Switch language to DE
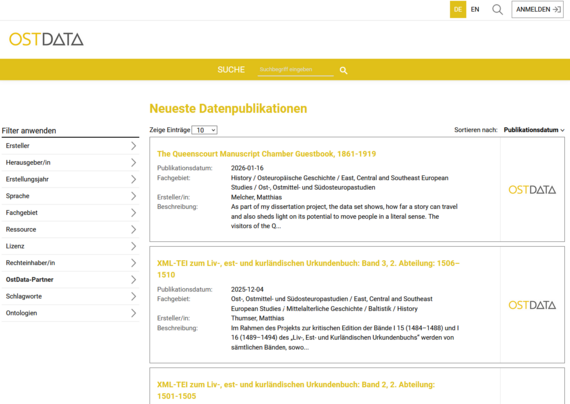 point(458,9)
